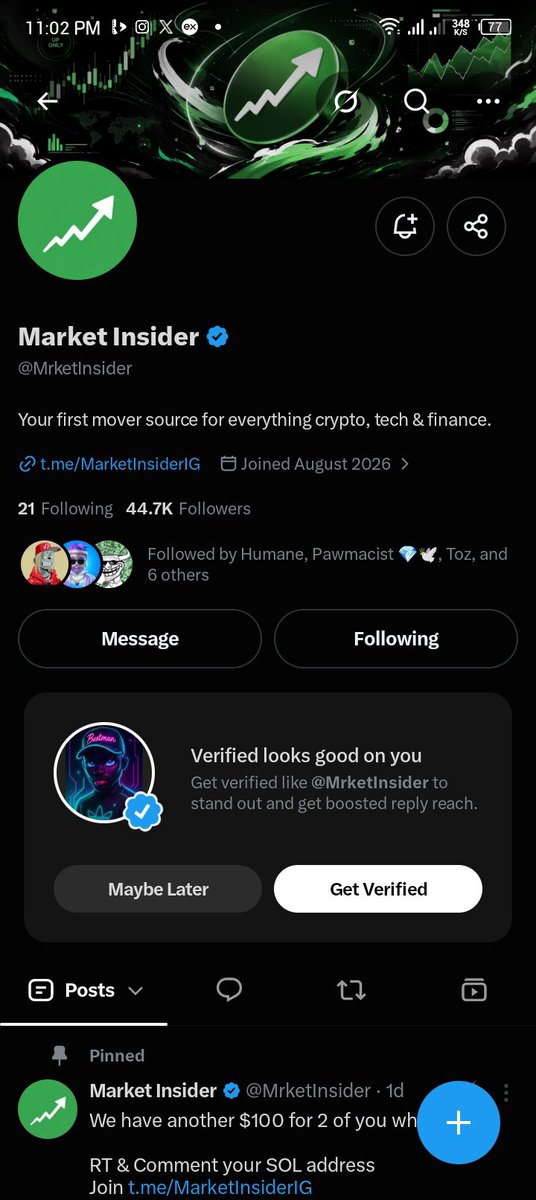This screenshot has width=536, height=1200.
Task: Switch to the reposts tab icon
Action: pos(351,990)
